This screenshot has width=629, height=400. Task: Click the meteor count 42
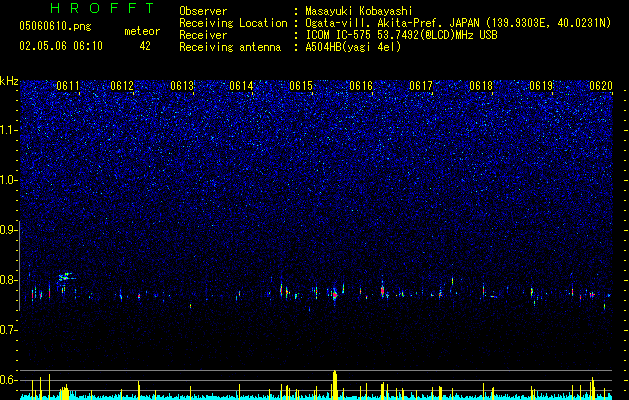145,46
